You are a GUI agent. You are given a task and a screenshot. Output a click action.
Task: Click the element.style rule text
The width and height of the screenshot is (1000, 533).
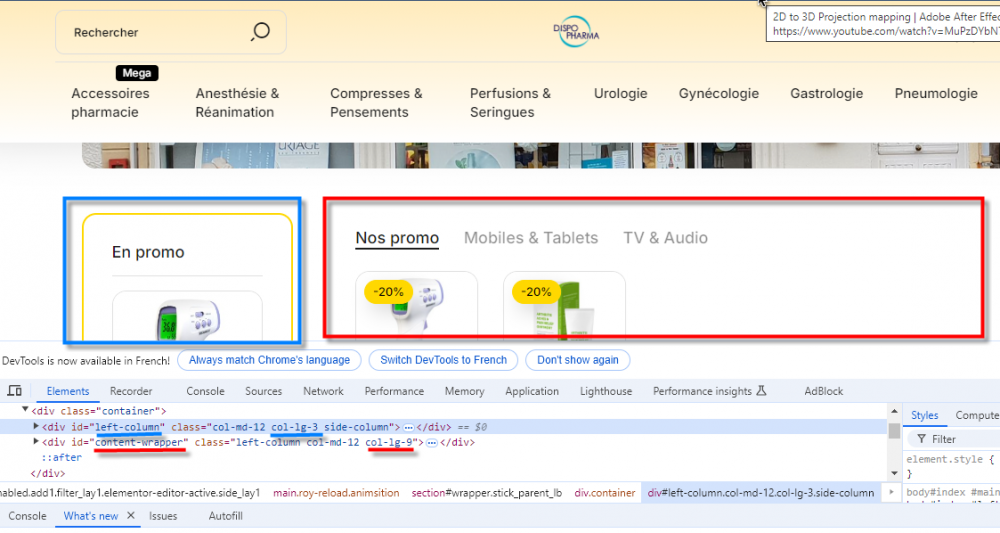pos(950,459)
